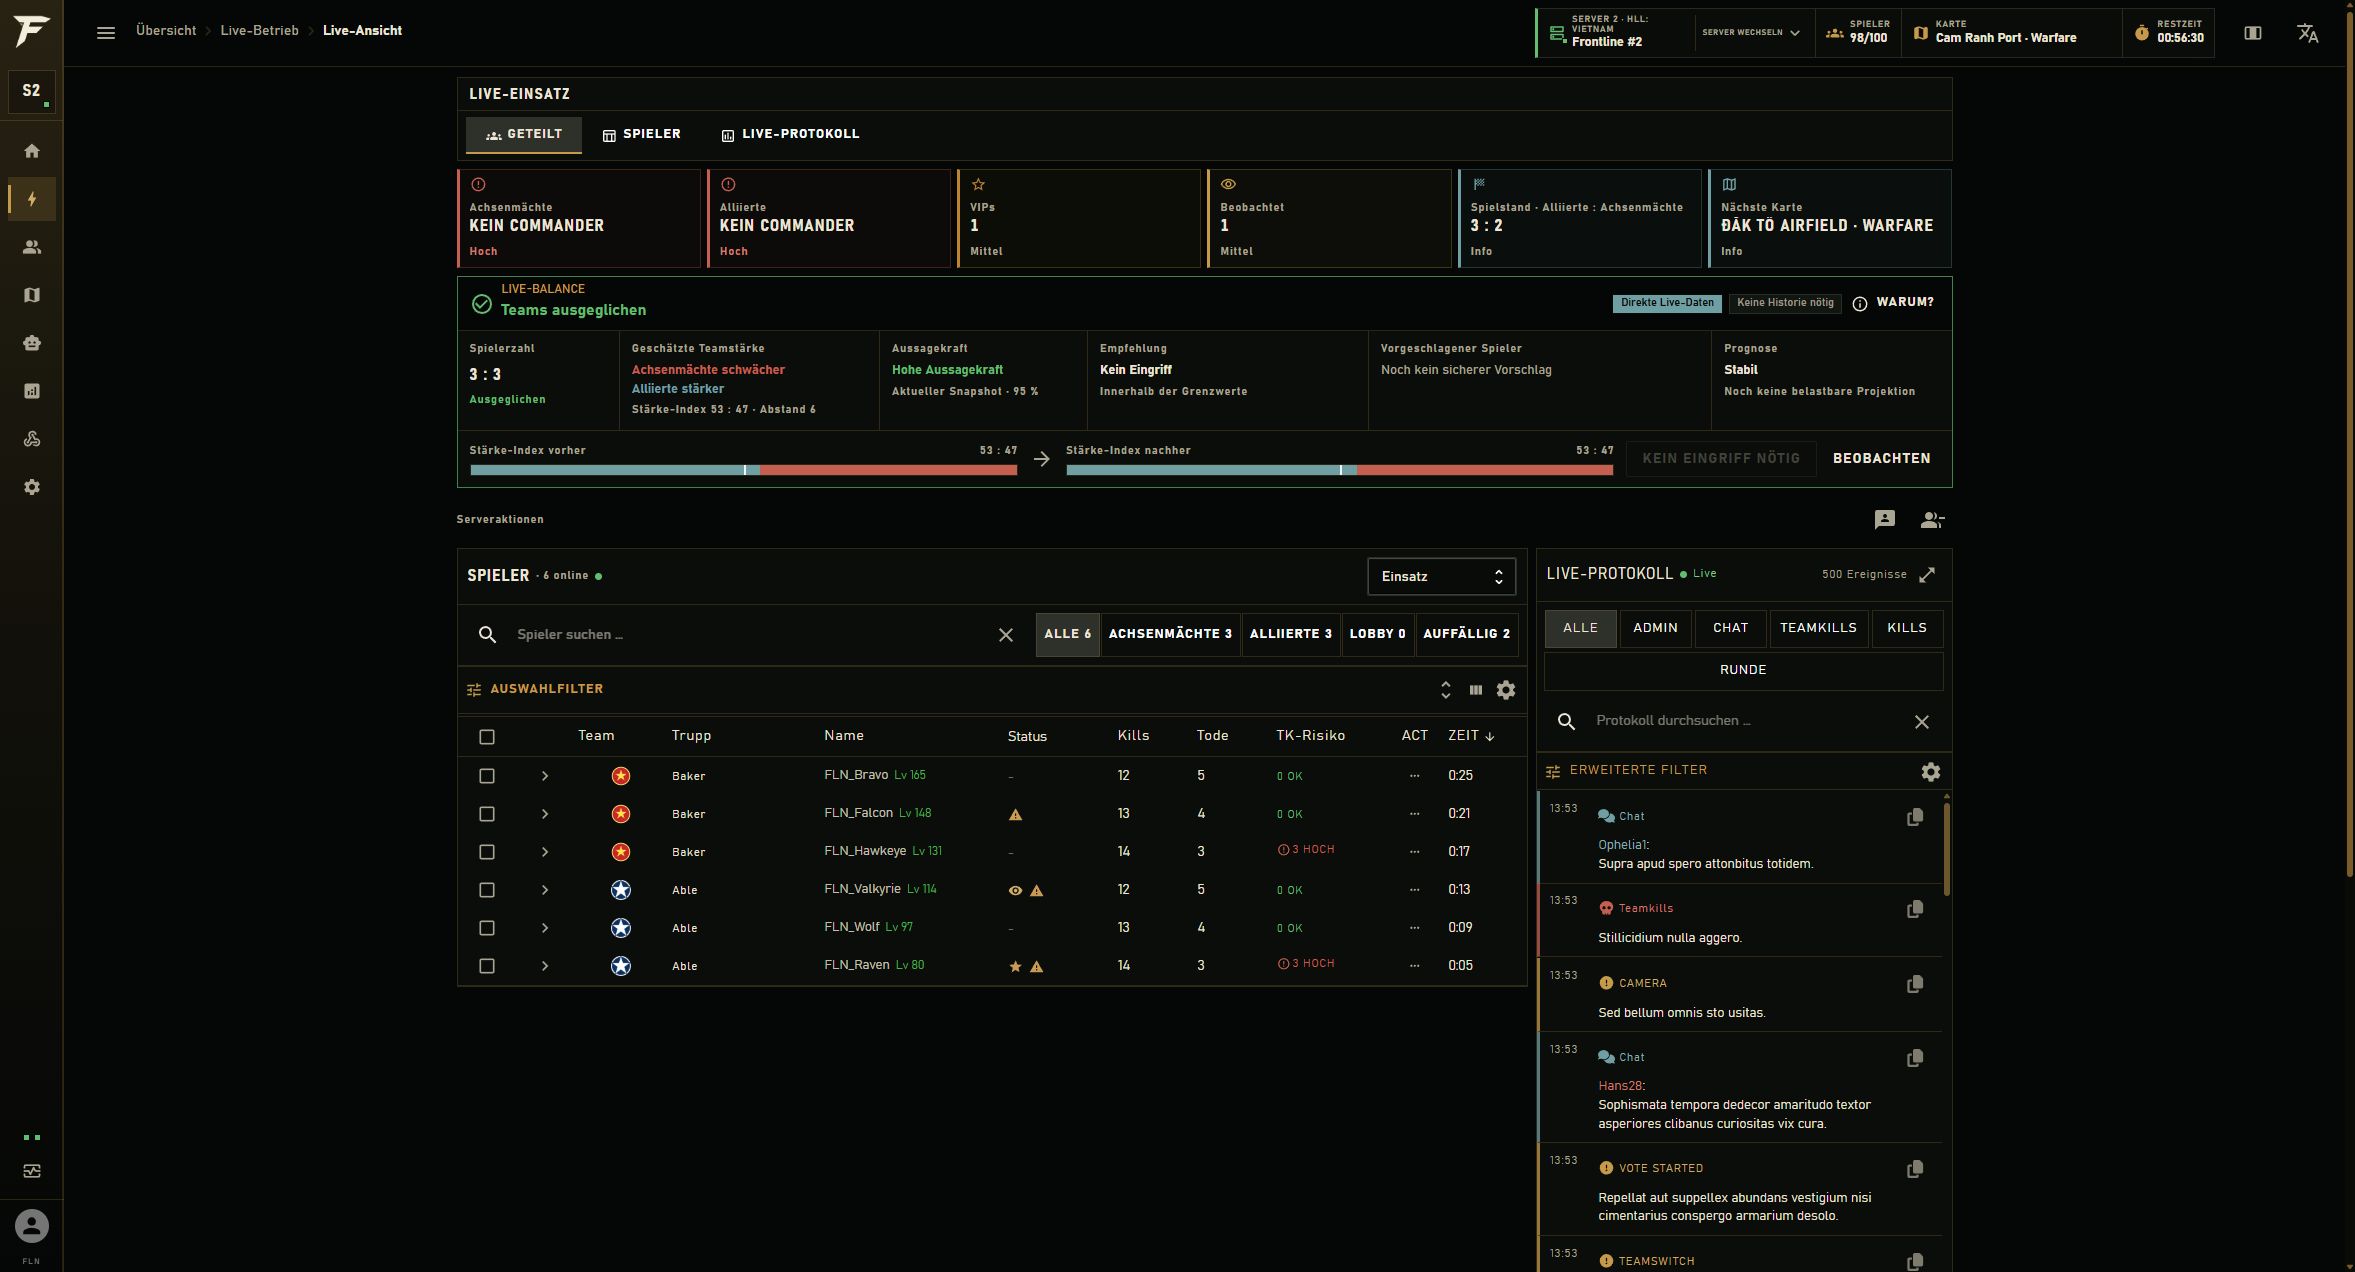Filter players by Auffällig 2
Screen dimensions: 2355x1272
[x=1466, y=634]
